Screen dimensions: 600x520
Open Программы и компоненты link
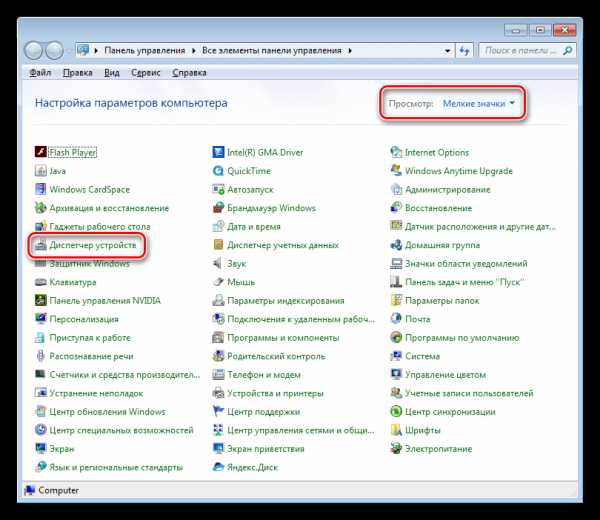(x=283, y=337)
